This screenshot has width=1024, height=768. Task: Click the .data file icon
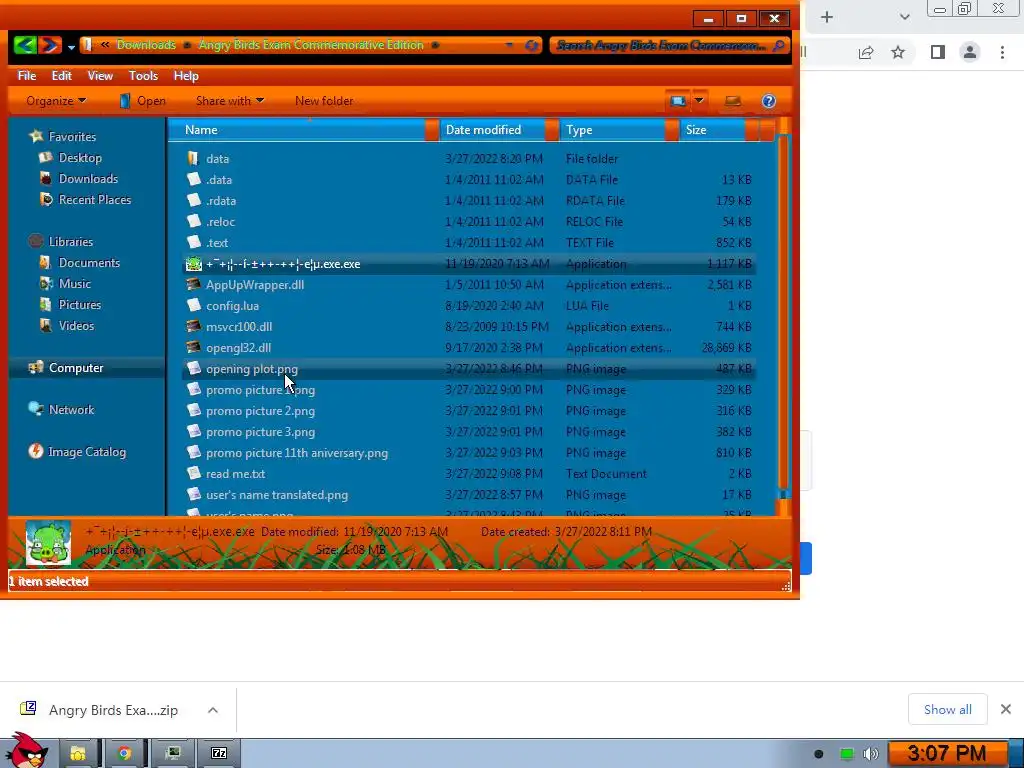click(193, 179)
